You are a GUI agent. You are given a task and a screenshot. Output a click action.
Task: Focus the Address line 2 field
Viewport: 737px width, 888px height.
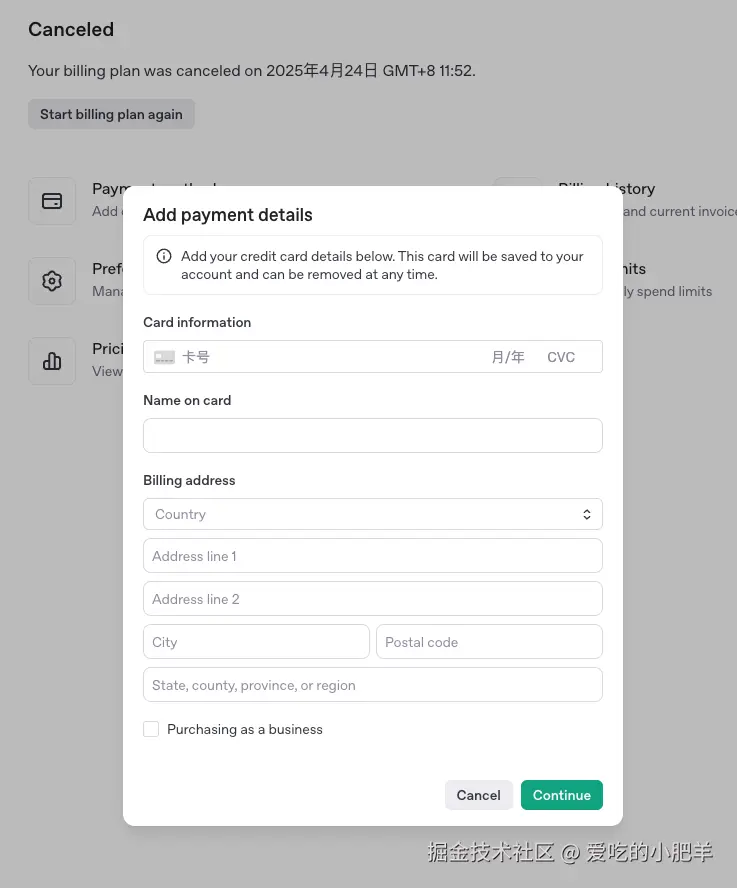[372, 599]
